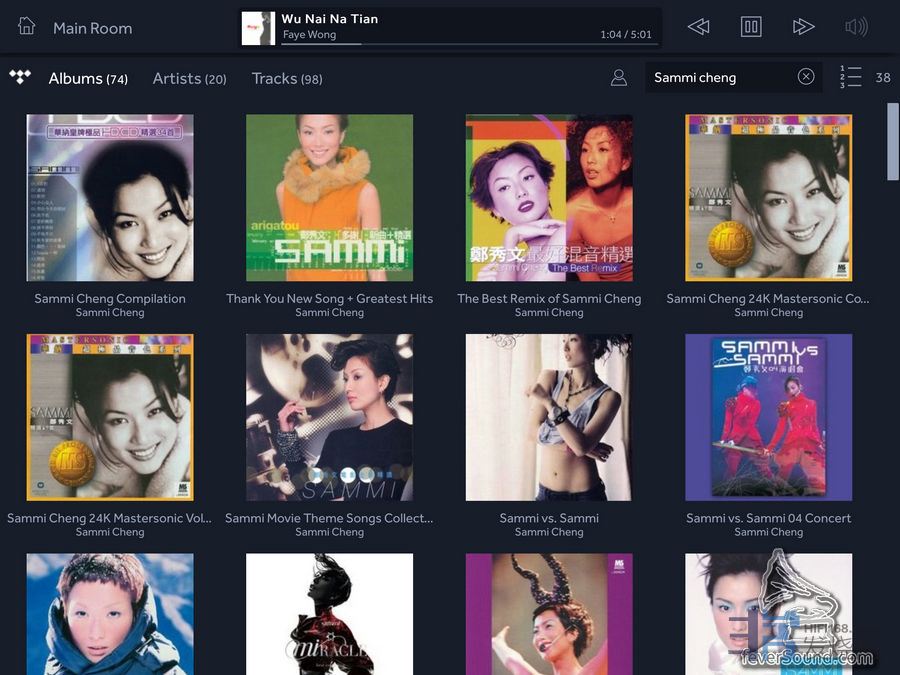Open the user account profile icon
The height and width of the screenshot is (675, 900).
[x=619, y=78]
